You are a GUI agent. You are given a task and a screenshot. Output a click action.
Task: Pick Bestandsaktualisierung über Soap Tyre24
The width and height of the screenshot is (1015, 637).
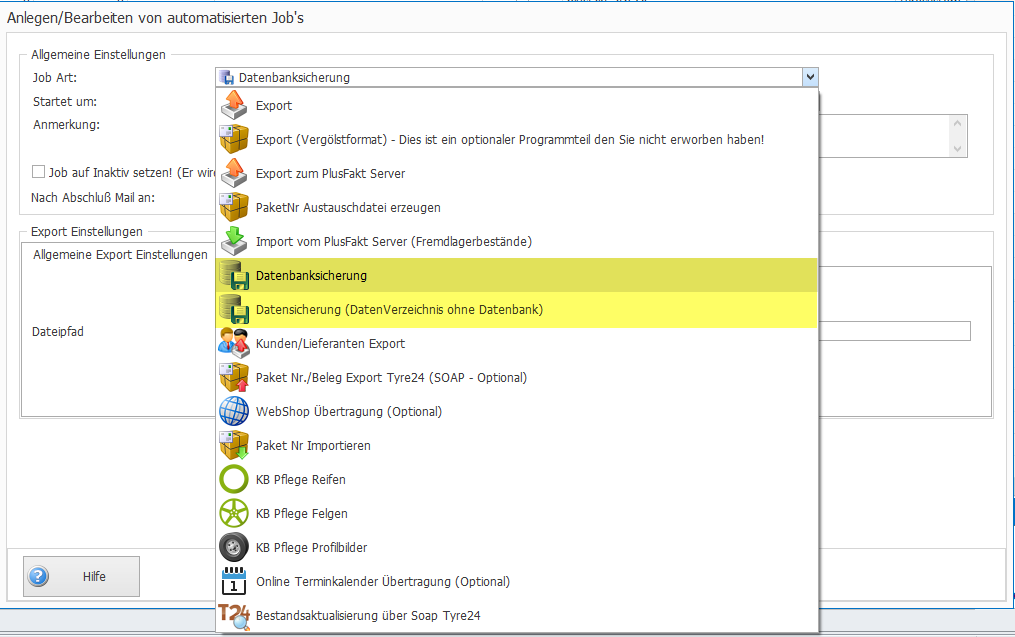pyautogui.click(x=517, y=615)
